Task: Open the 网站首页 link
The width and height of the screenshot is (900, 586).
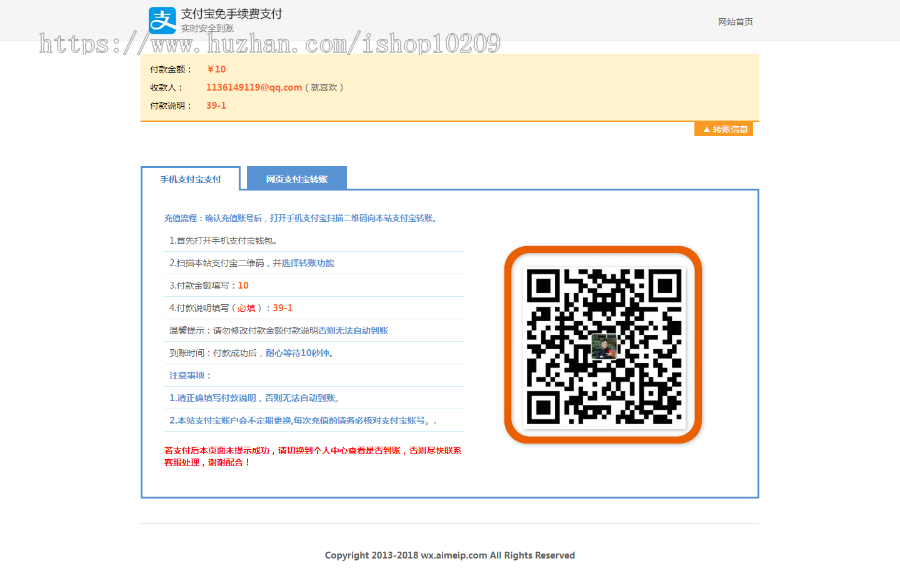Action: (735, 22)
